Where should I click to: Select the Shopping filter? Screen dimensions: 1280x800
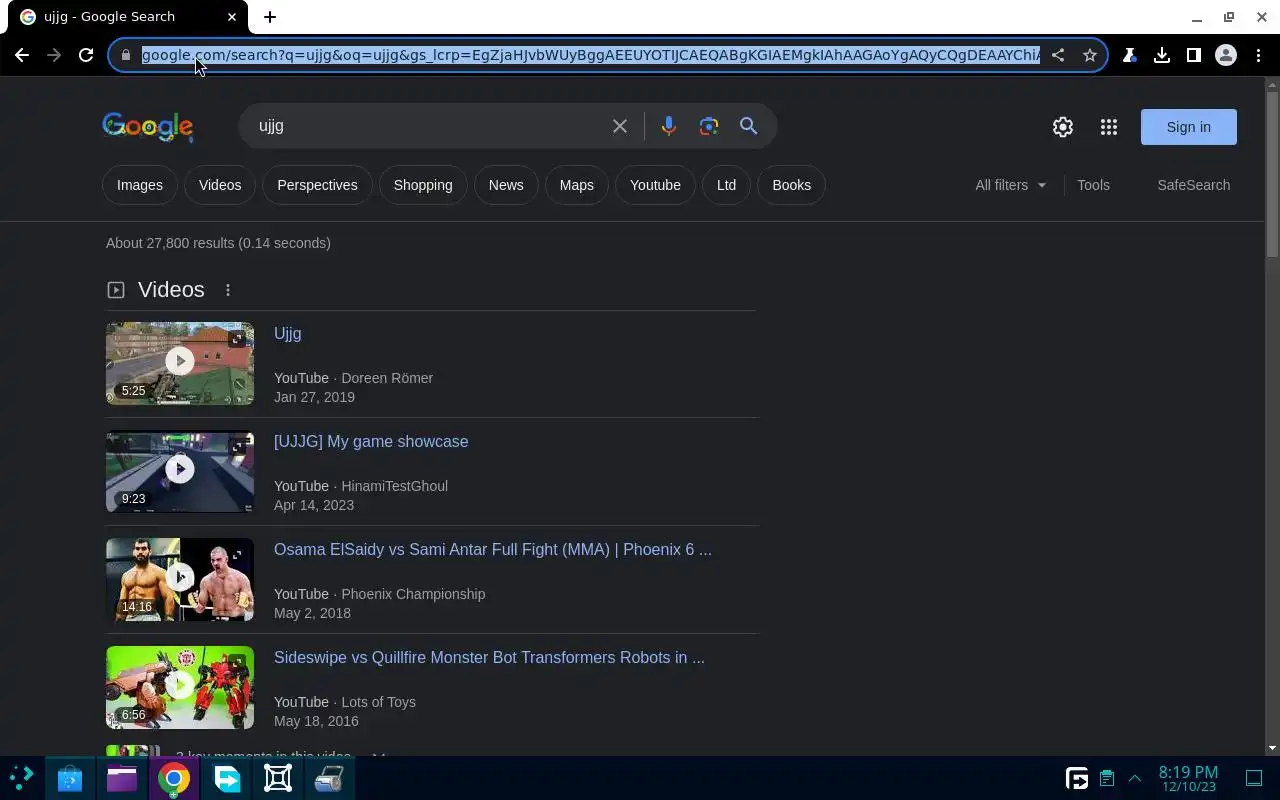tap(423, 185)
